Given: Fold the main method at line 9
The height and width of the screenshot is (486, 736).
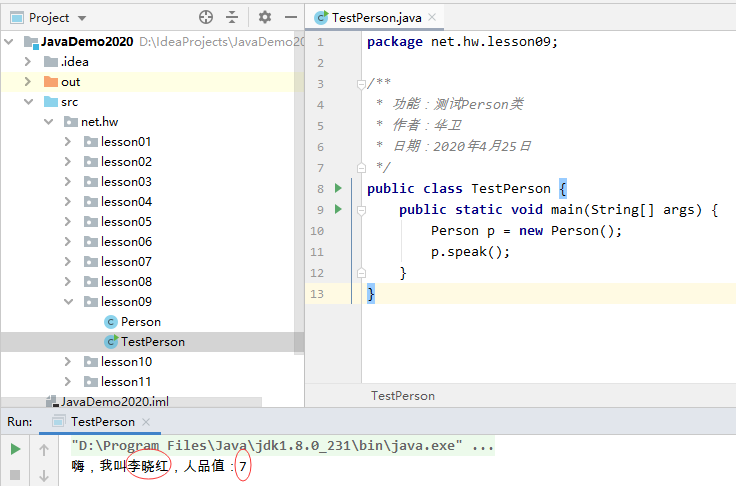Looking at the screenshot, I should pyautogui.click(x=361, y=210).
